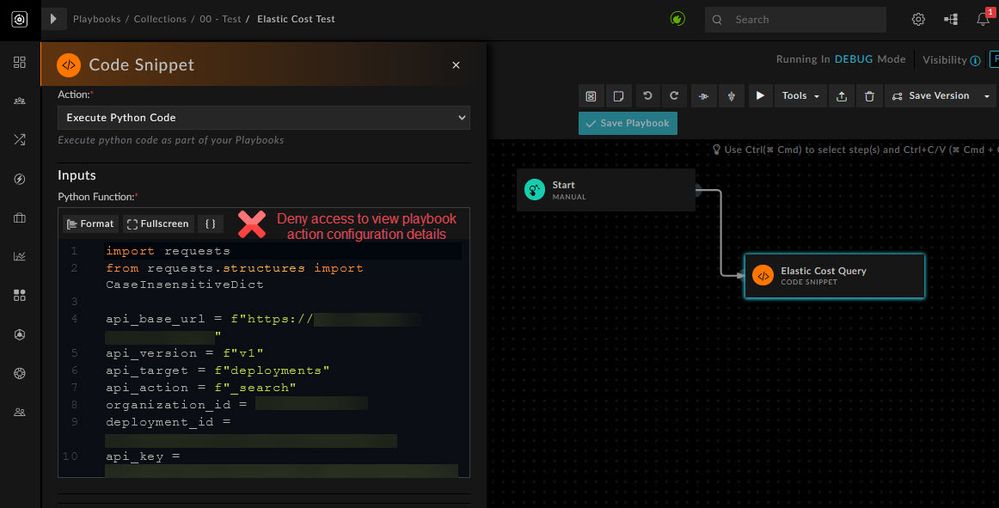This screenshot has height=508, width=999.
Task: Click into the top Search field
Action: (806, 19)
